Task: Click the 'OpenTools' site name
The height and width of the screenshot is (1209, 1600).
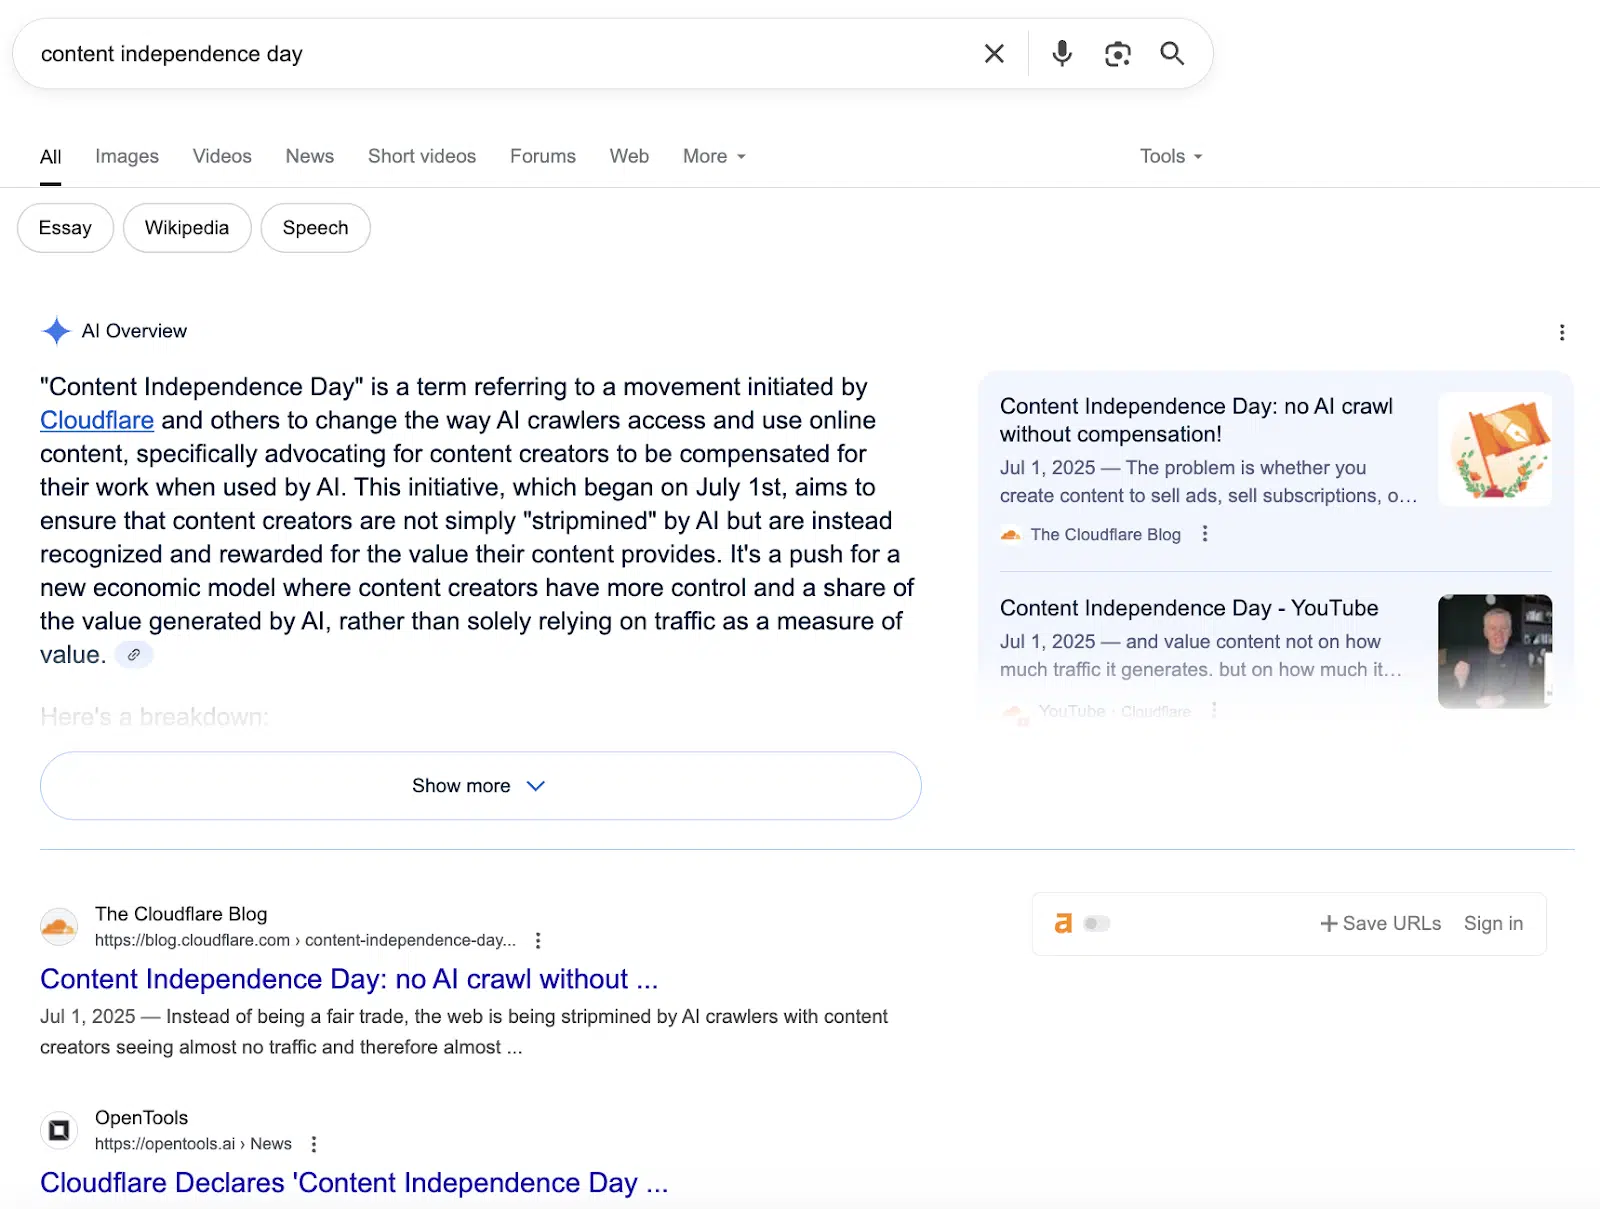Action: click(x=141, y=1118)
